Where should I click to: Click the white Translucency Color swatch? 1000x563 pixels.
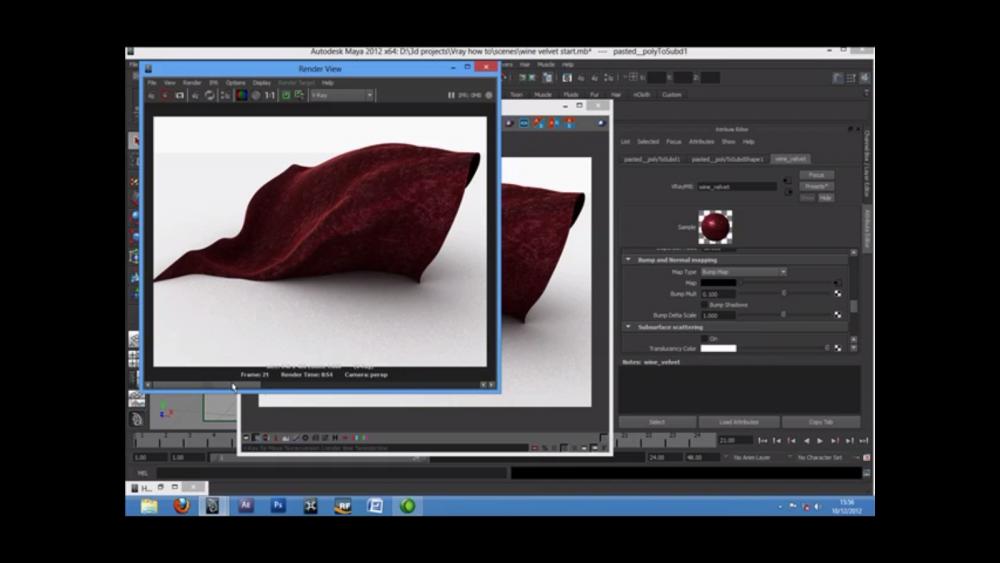tap(718, 348)
